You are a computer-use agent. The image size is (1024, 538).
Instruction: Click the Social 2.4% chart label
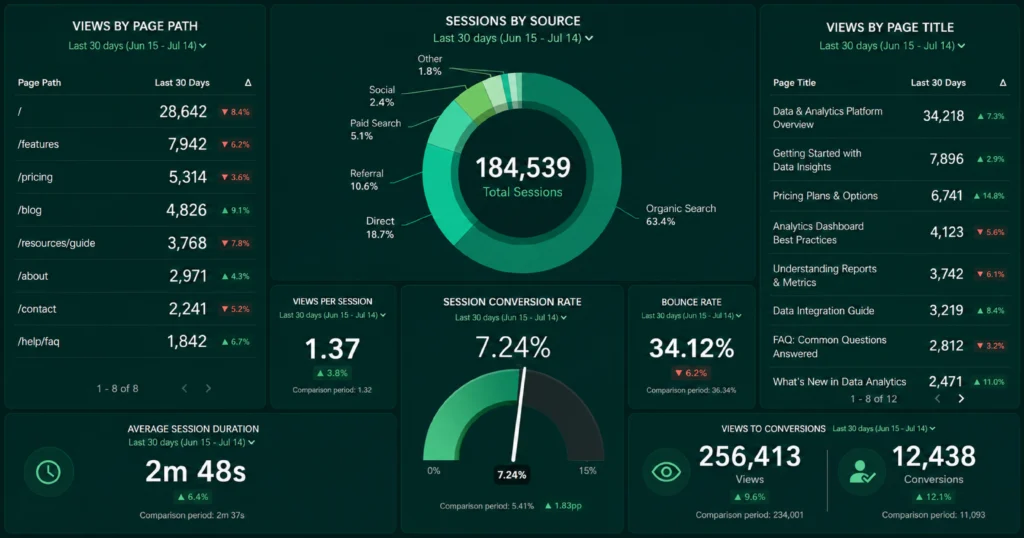click(x=381, y=96)
